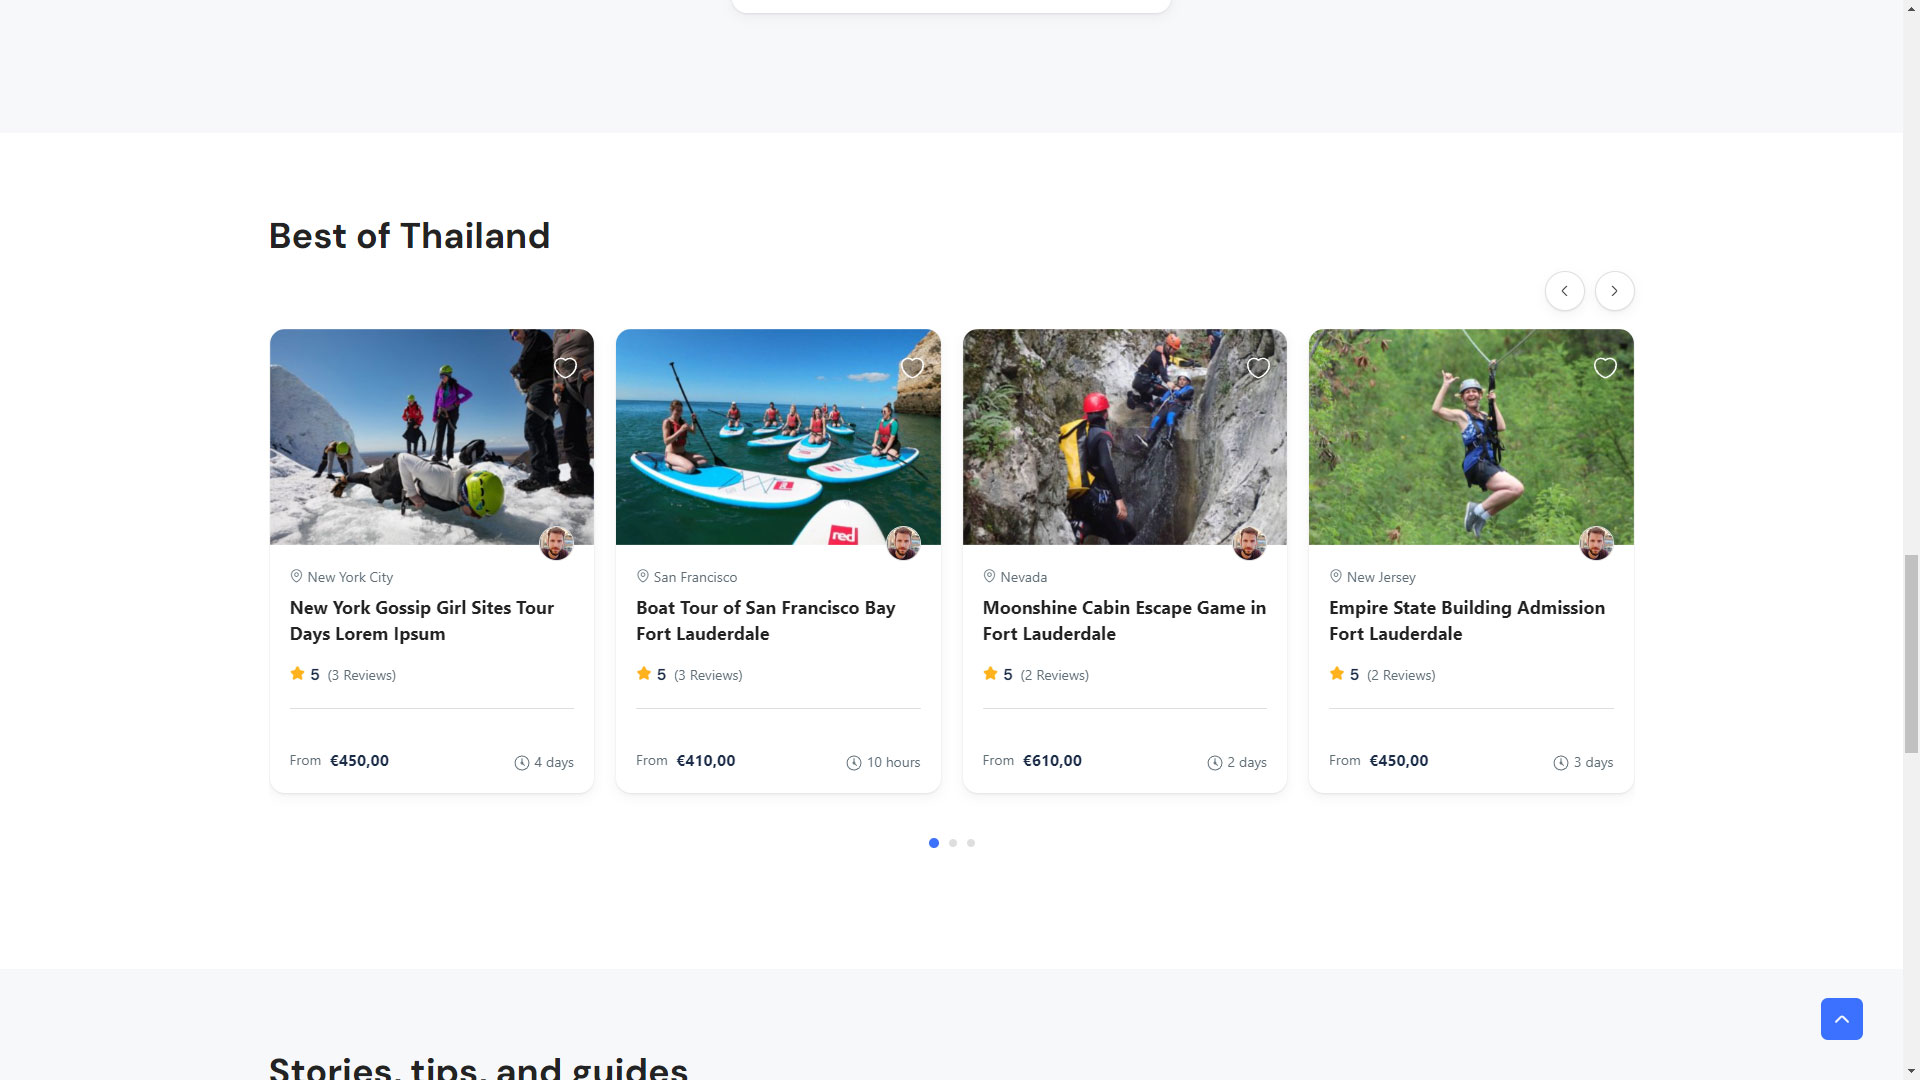
Task: Heart the Moonshine Cabin Escape Game card
Action: pyautogui.click(x=1258, y=368)
